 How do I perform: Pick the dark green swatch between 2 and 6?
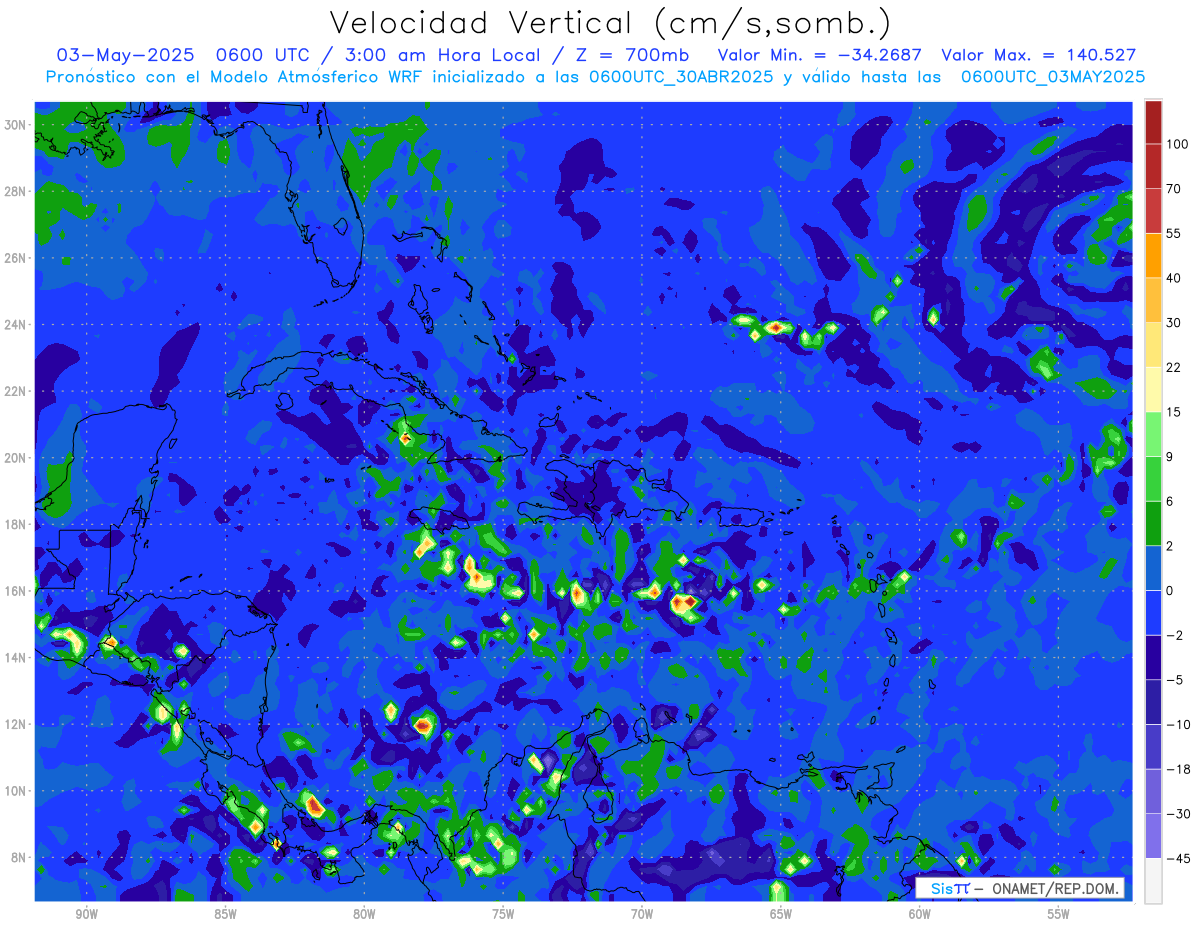point(1153,523)
